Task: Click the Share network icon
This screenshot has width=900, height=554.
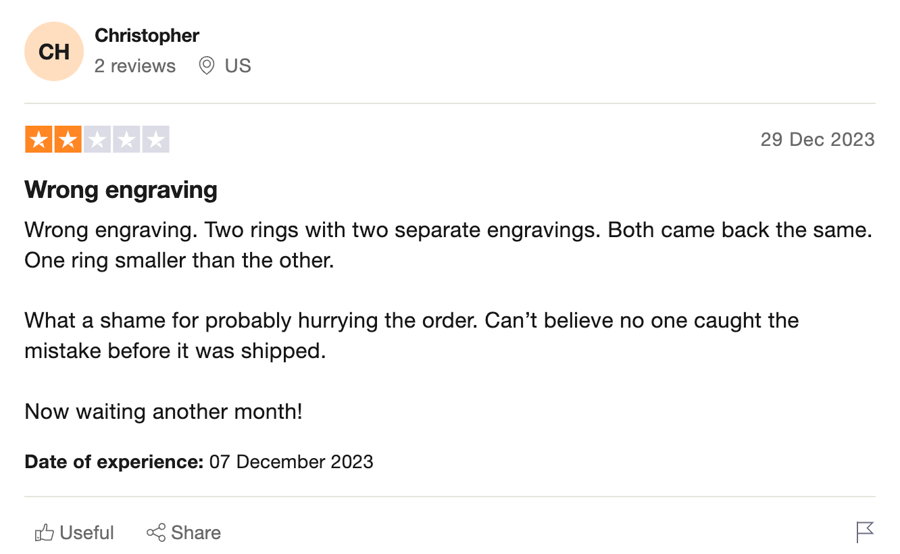Action: pos(156,533)
